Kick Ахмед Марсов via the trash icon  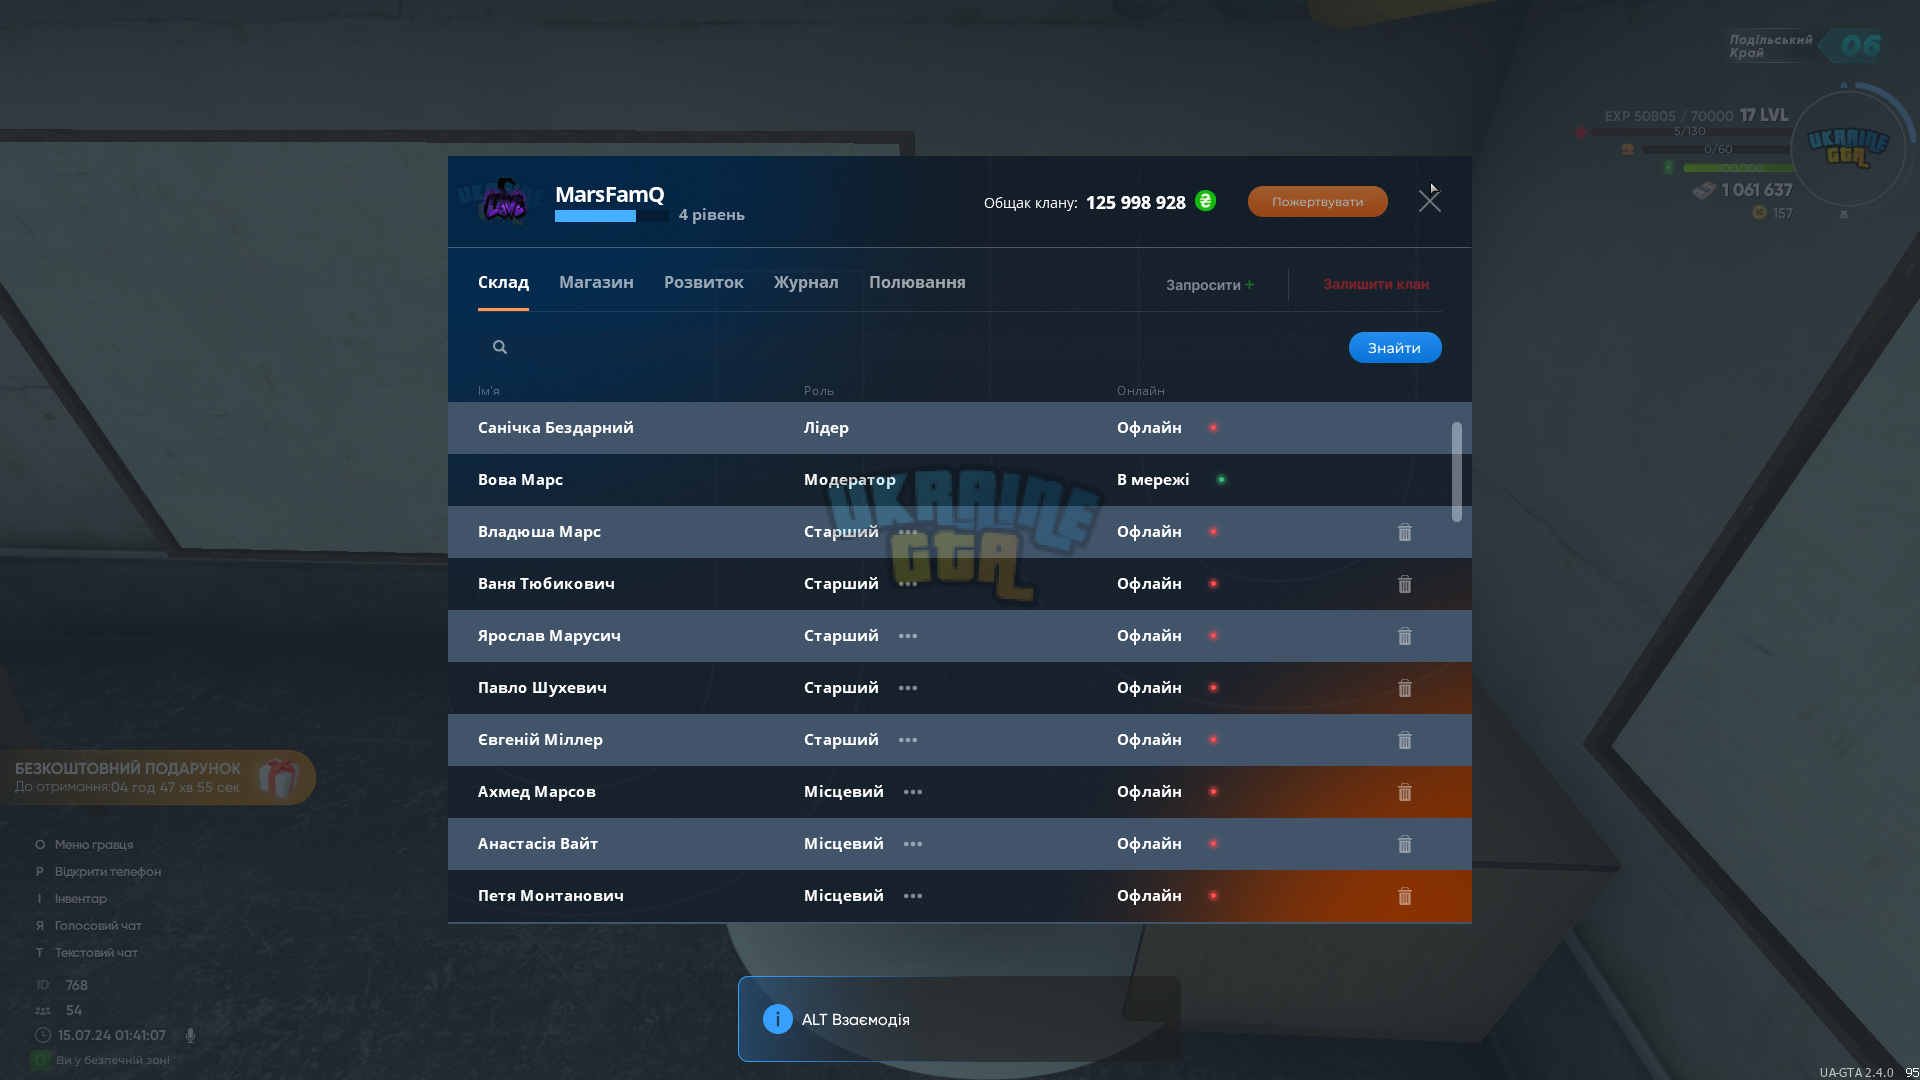1404,792
